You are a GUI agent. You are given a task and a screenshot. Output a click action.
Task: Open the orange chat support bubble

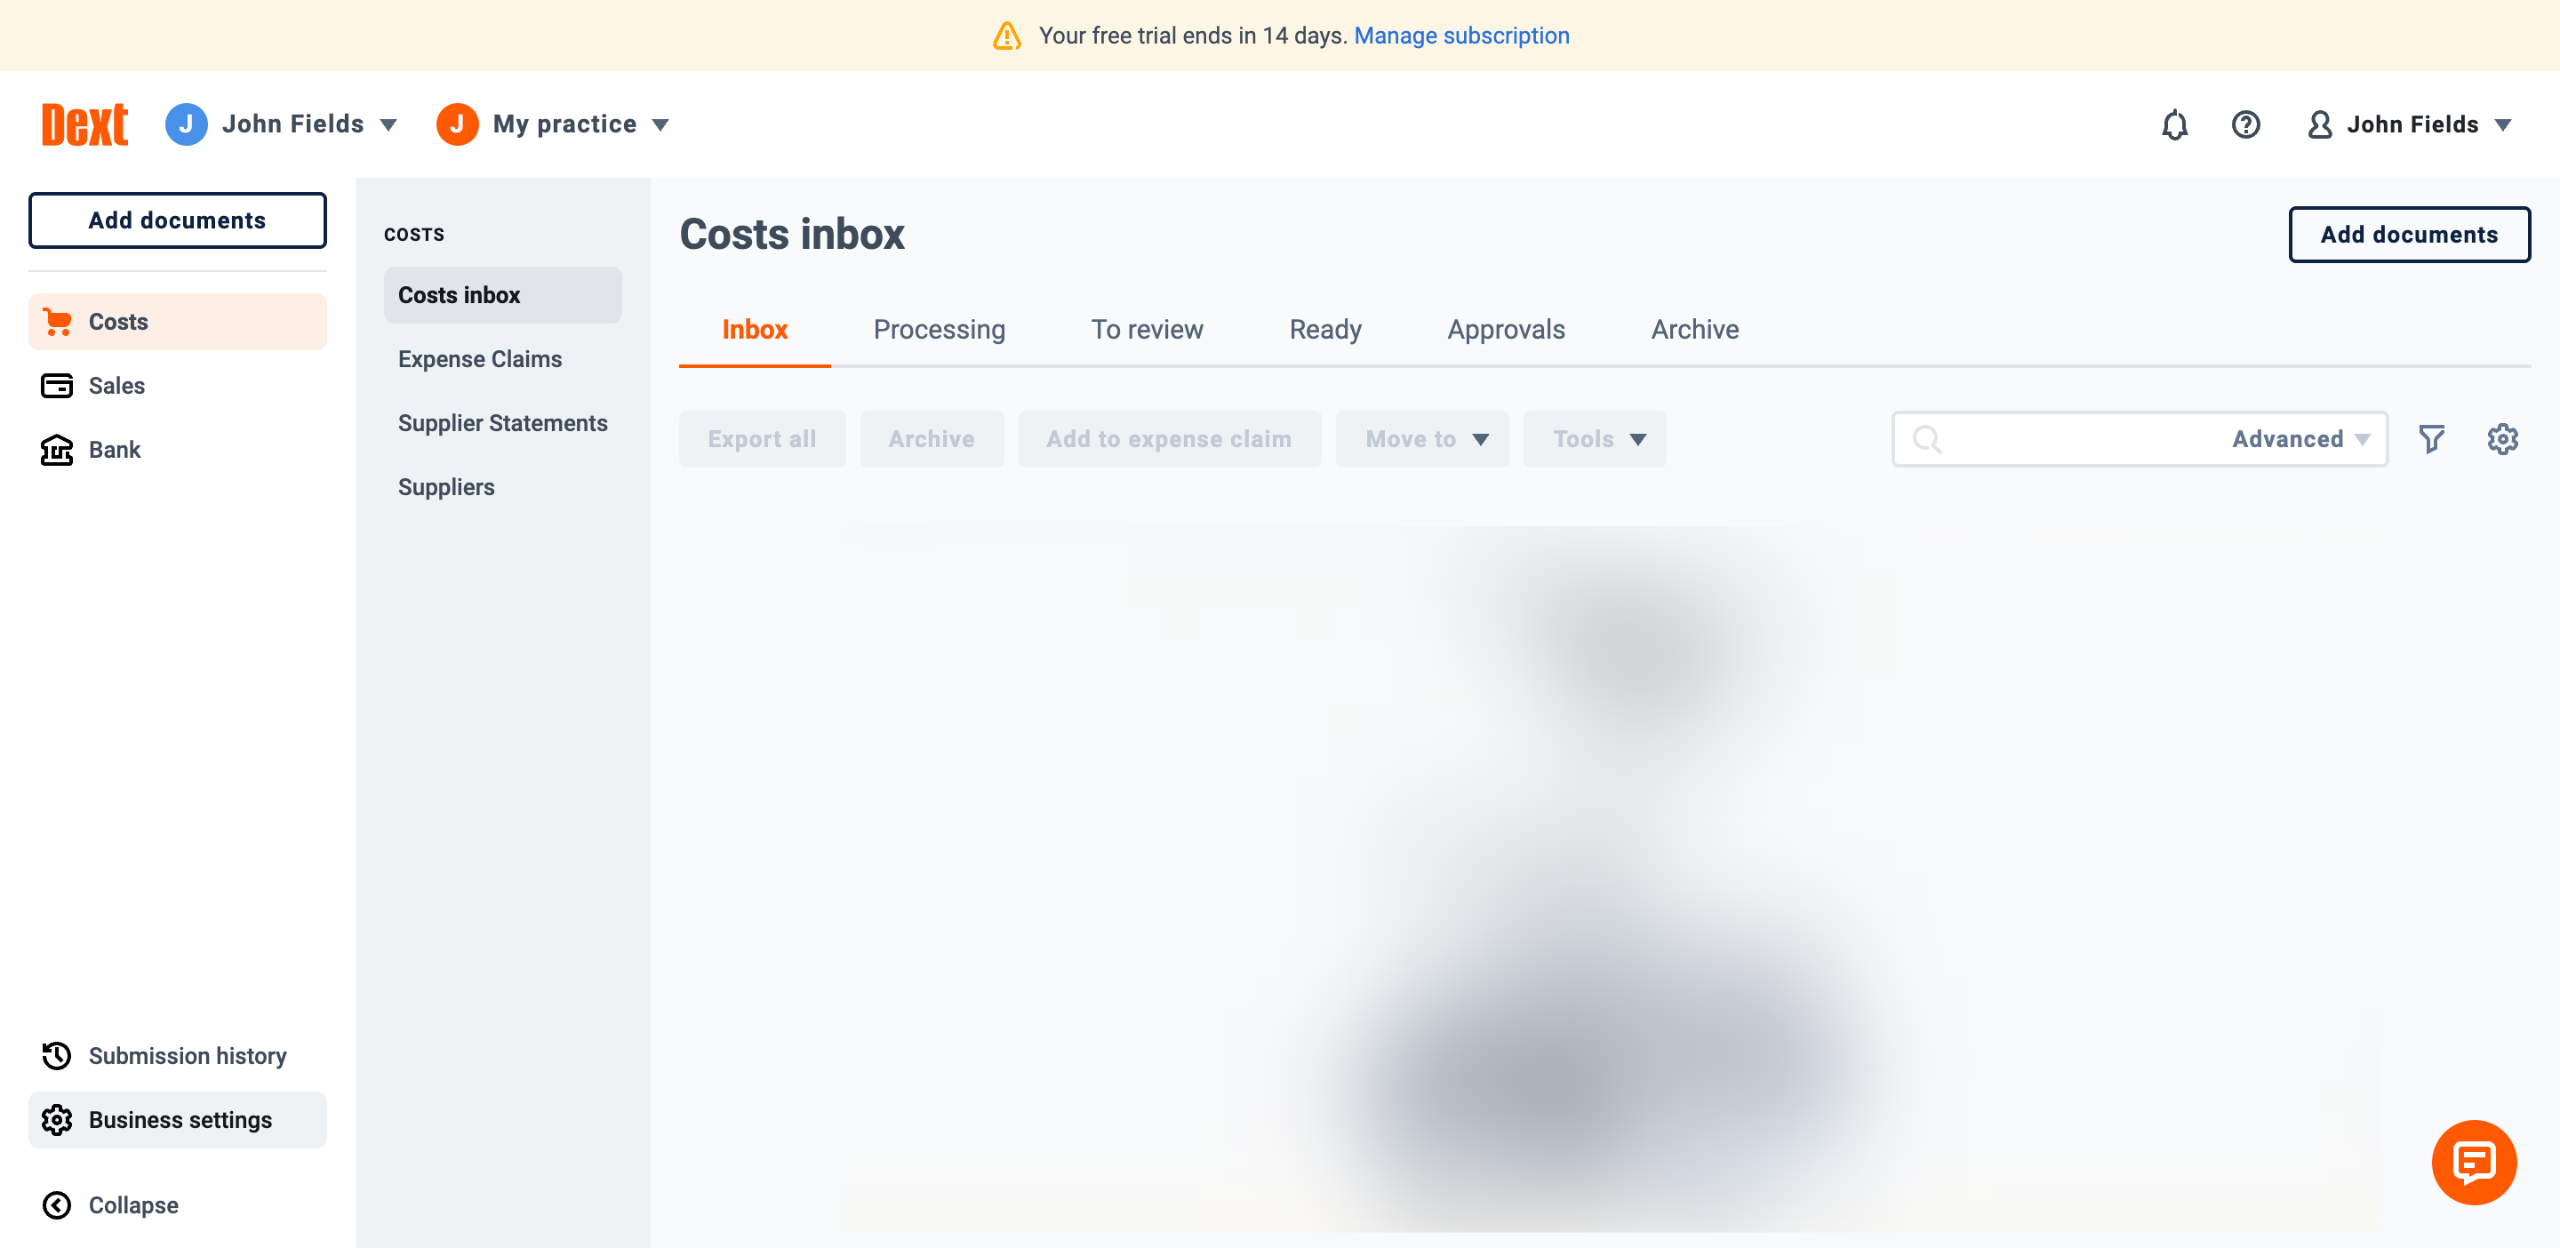2474,1162
